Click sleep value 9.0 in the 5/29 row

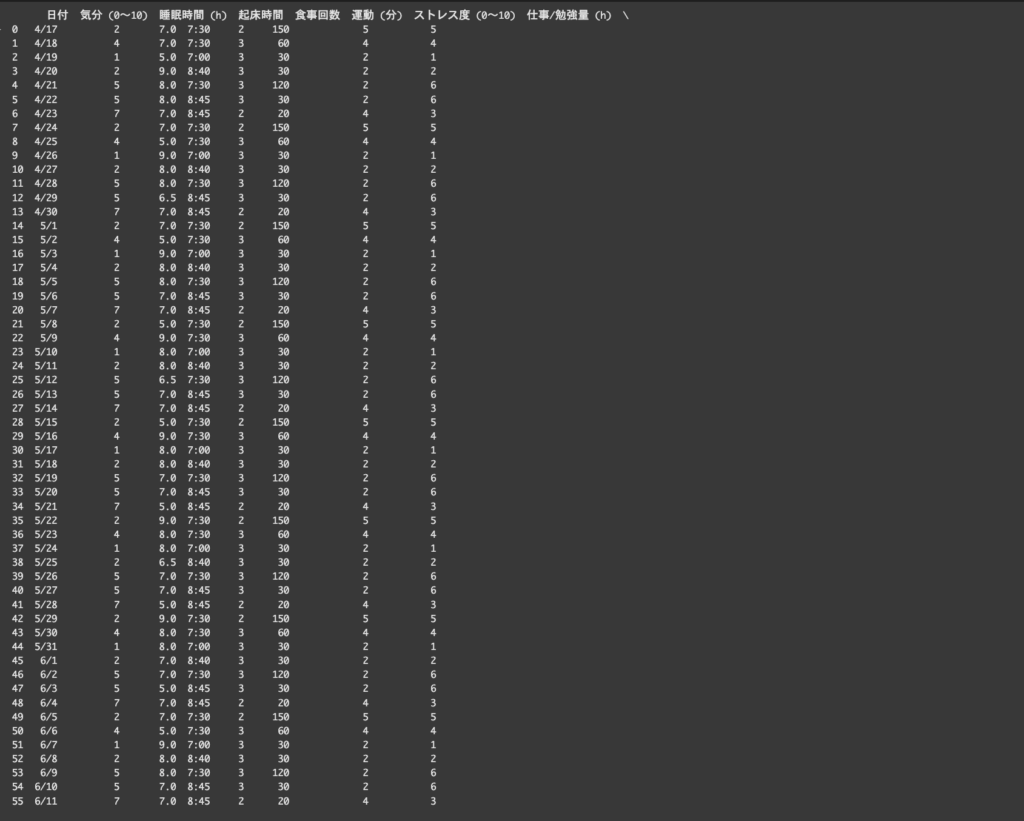(x=168, y=619)
